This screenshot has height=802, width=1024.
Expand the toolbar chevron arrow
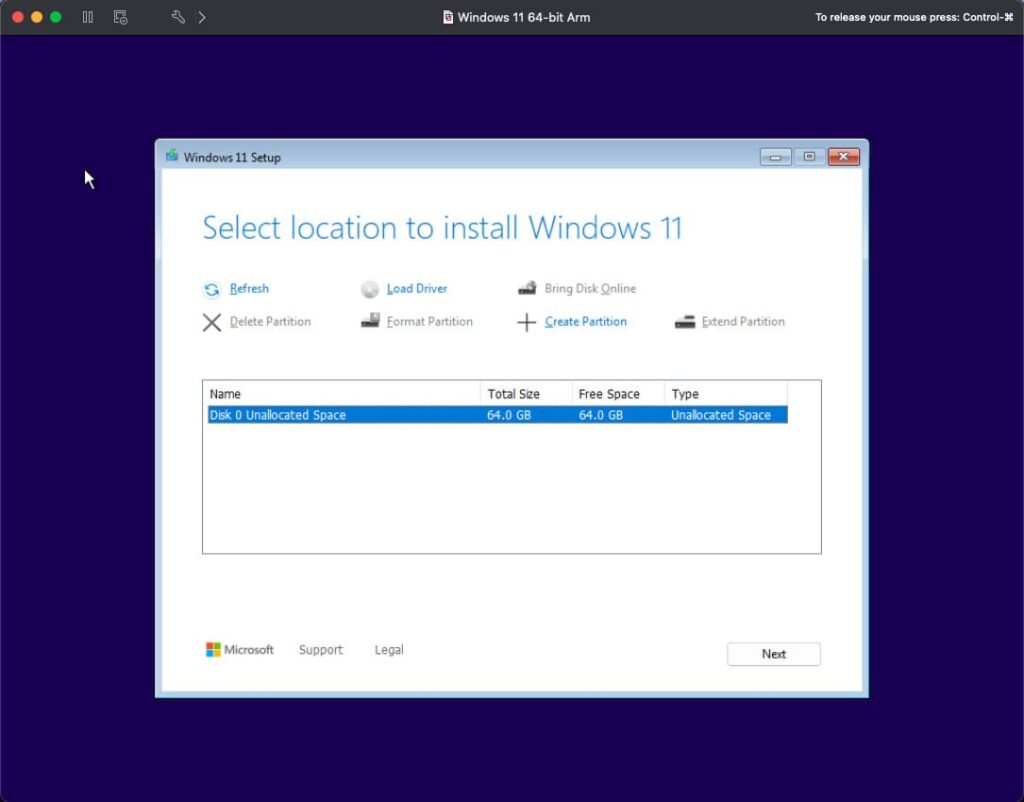point(202,17)
